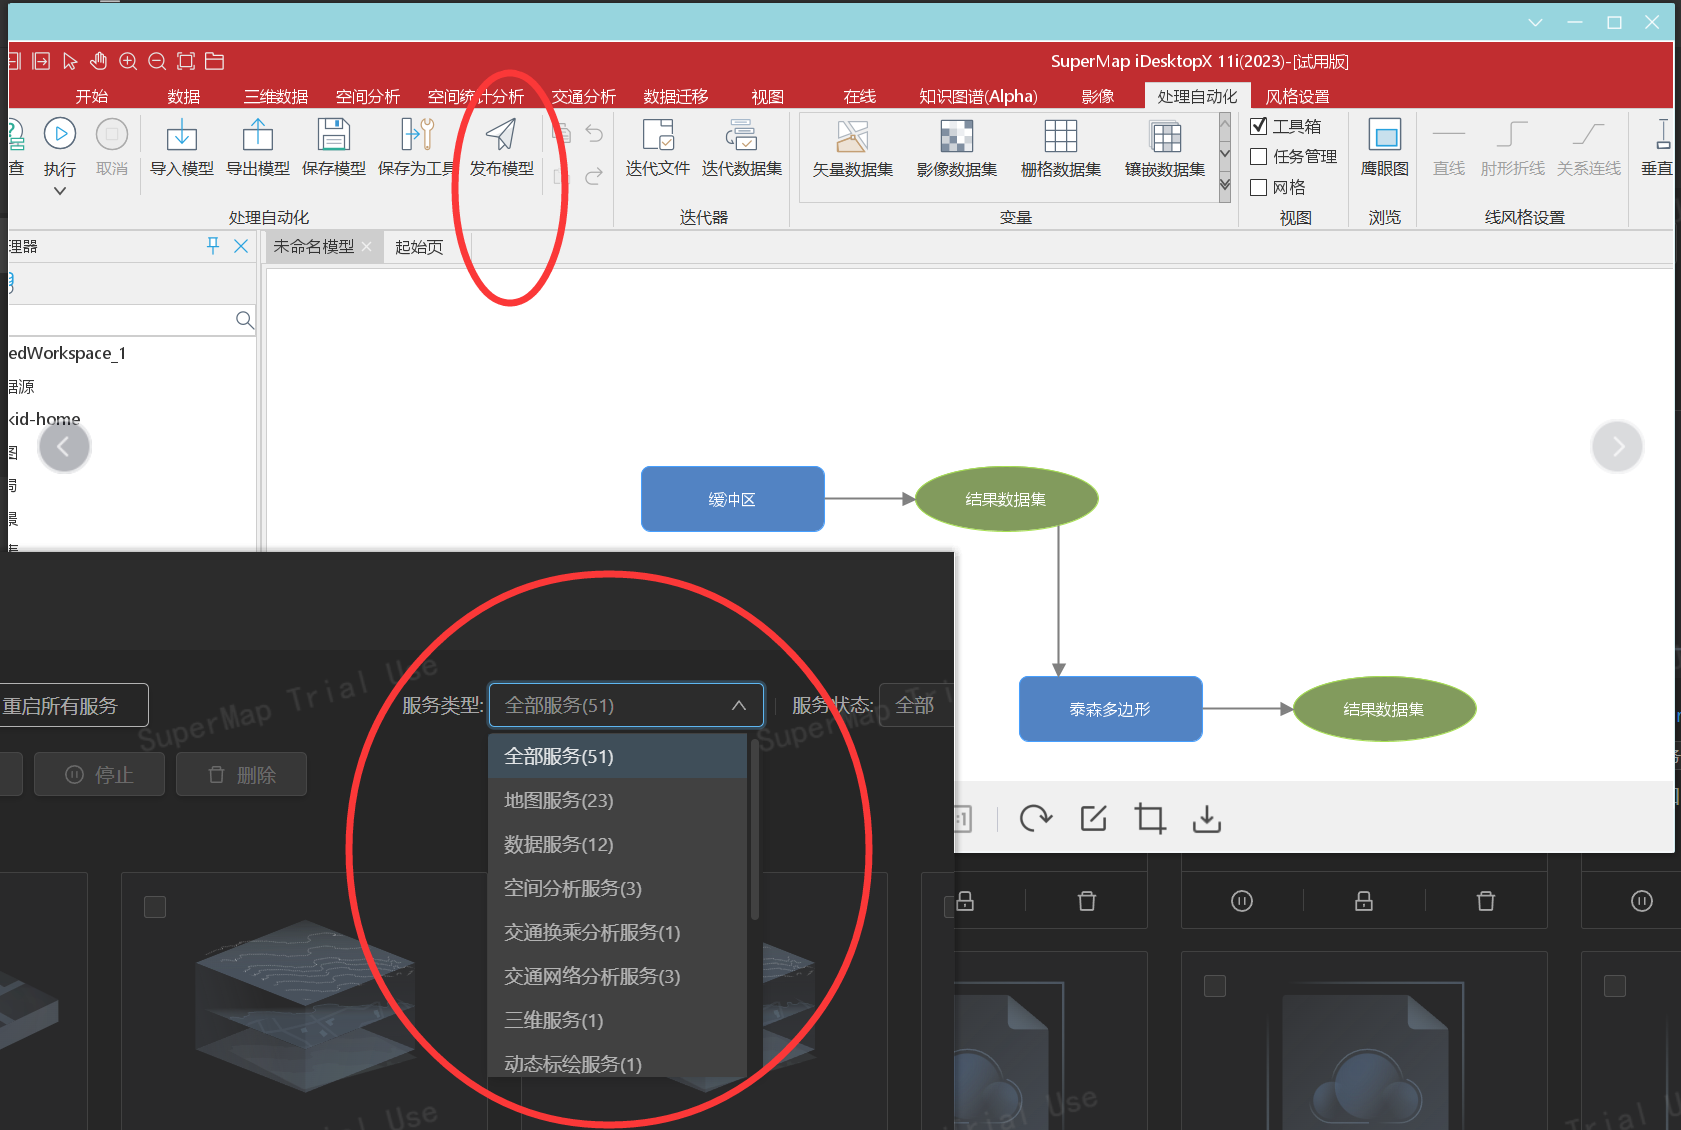
Task: Choose 全部服务(51) in the dropdown list
Action: (618, 756)
